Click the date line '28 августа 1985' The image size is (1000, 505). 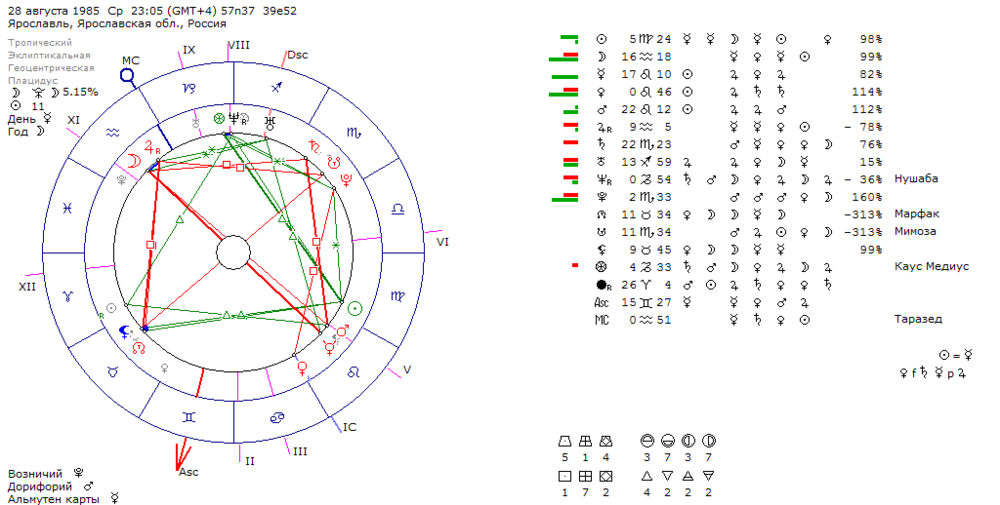pyautogui.click(x=56, y=11)
